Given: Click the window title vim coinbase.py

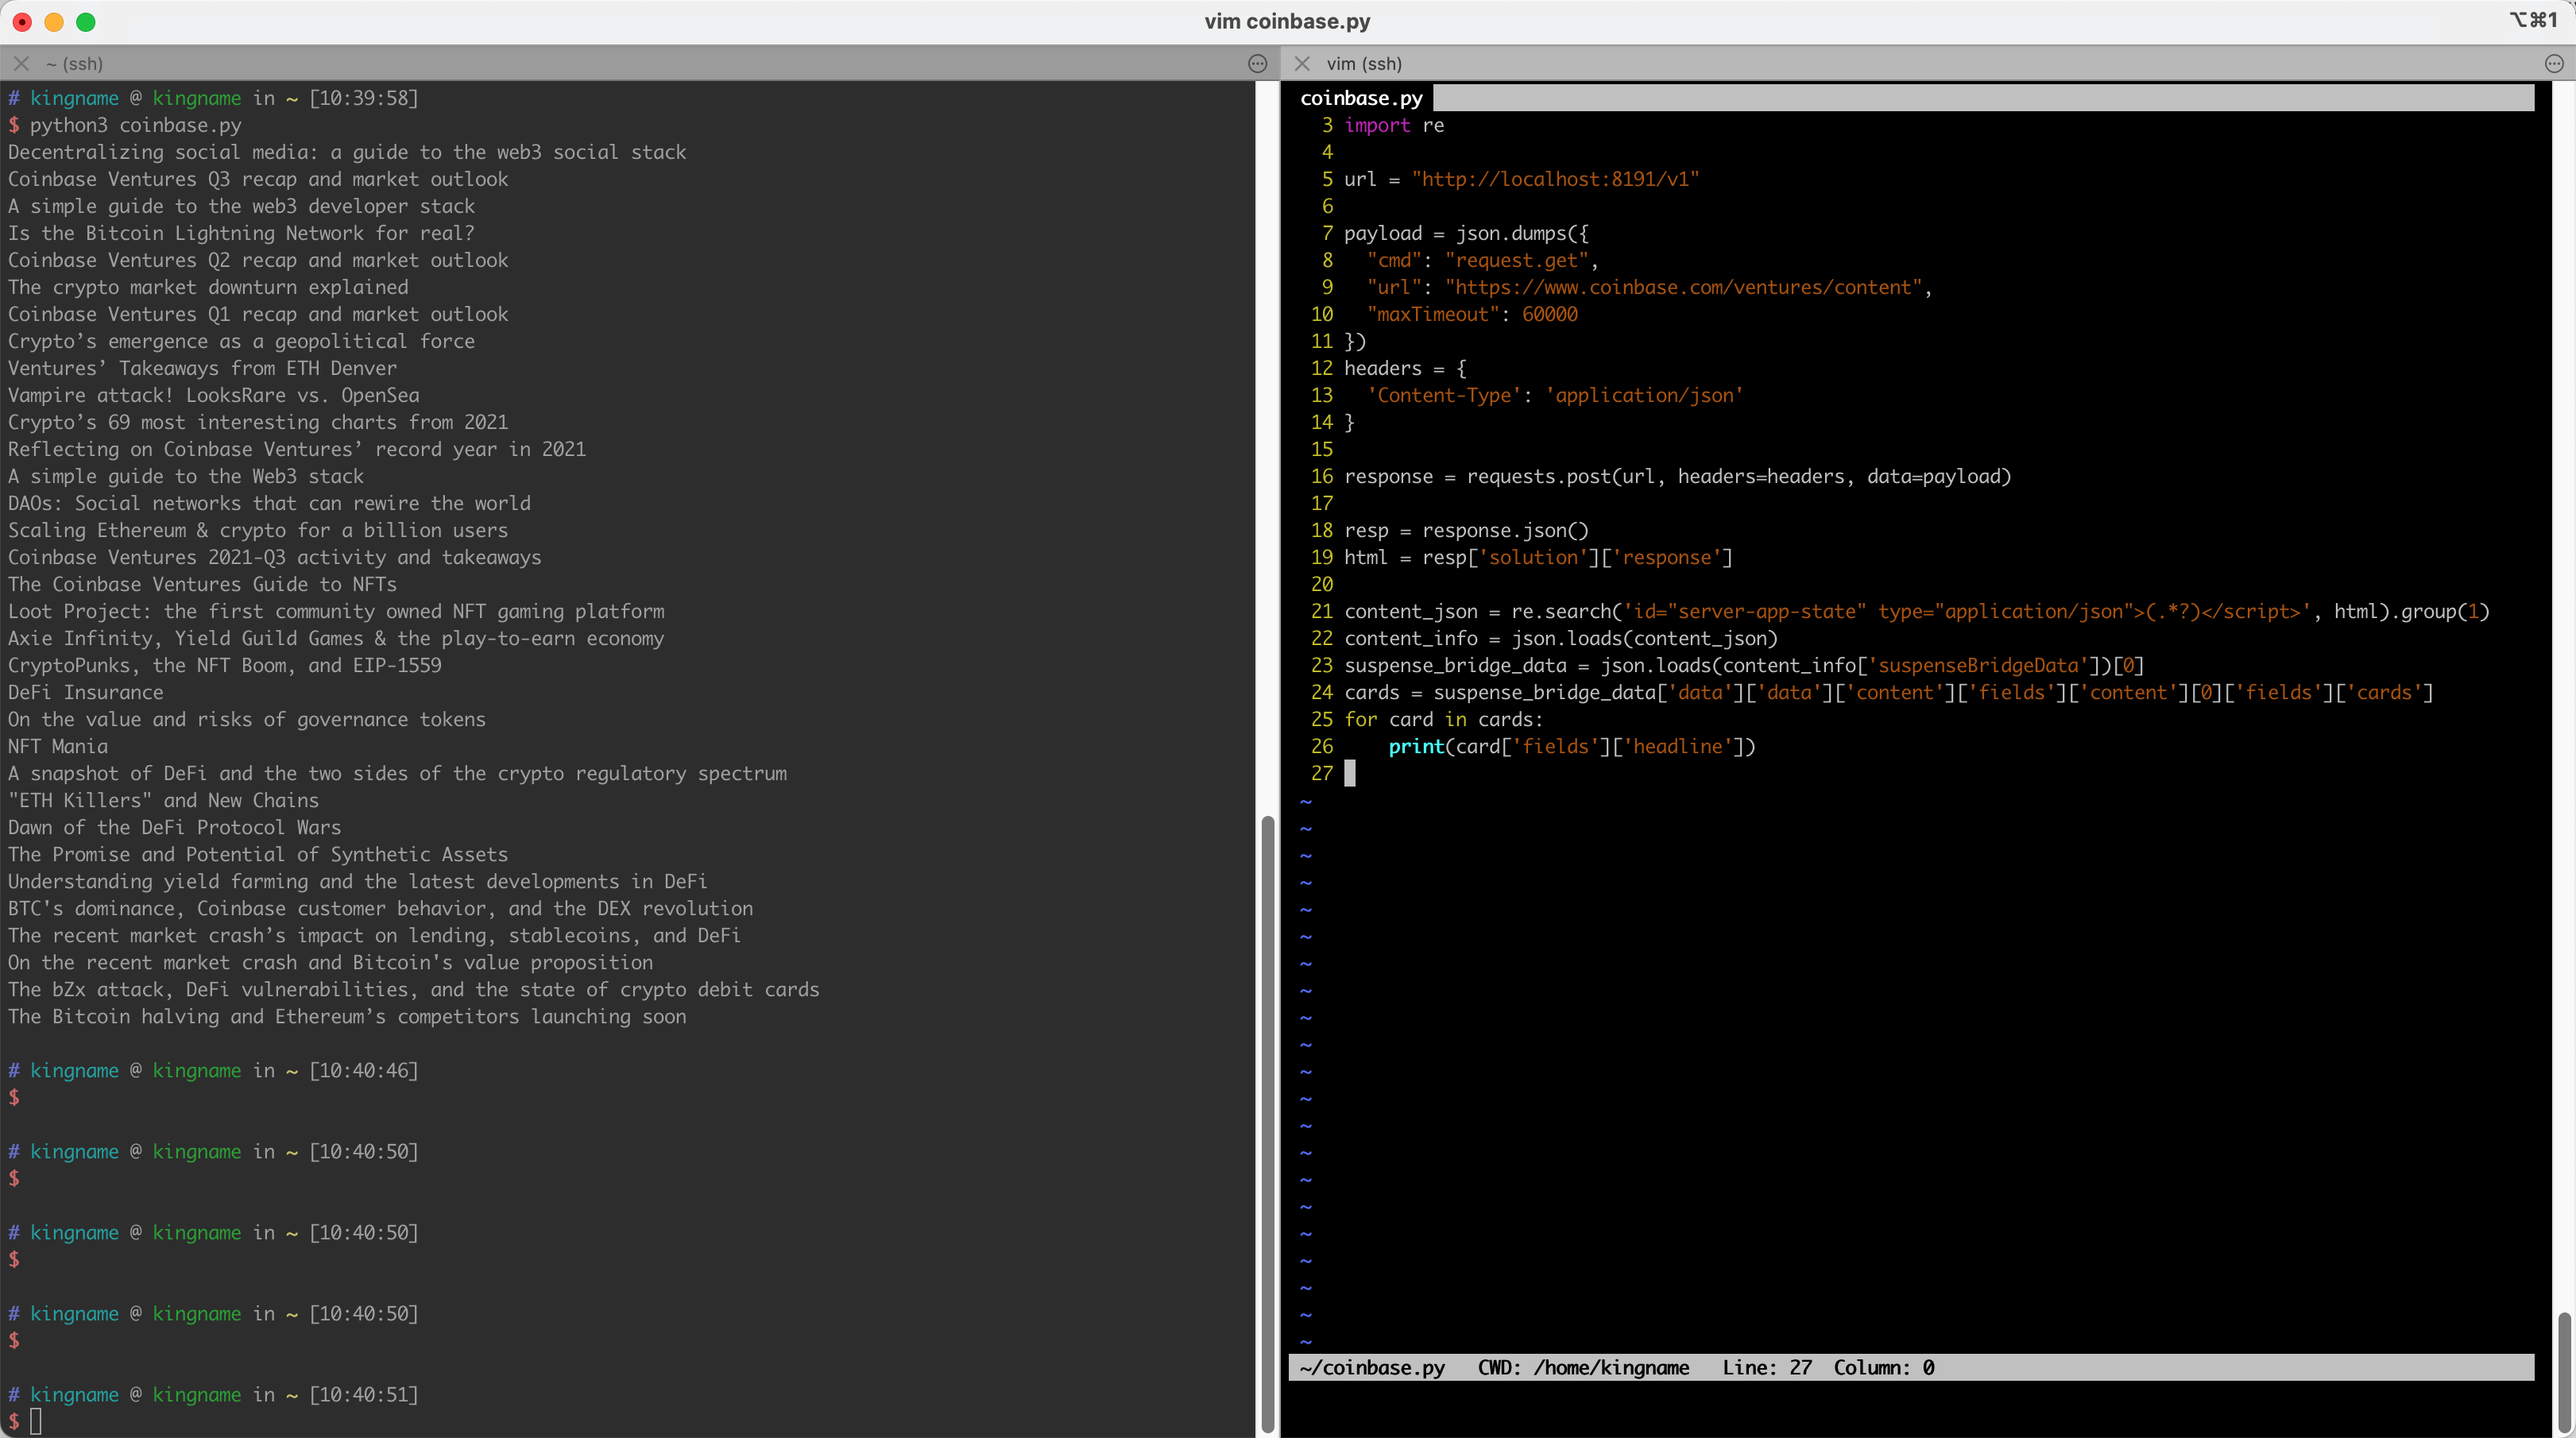Looking at the screenshot, I should click(1287, 21).
